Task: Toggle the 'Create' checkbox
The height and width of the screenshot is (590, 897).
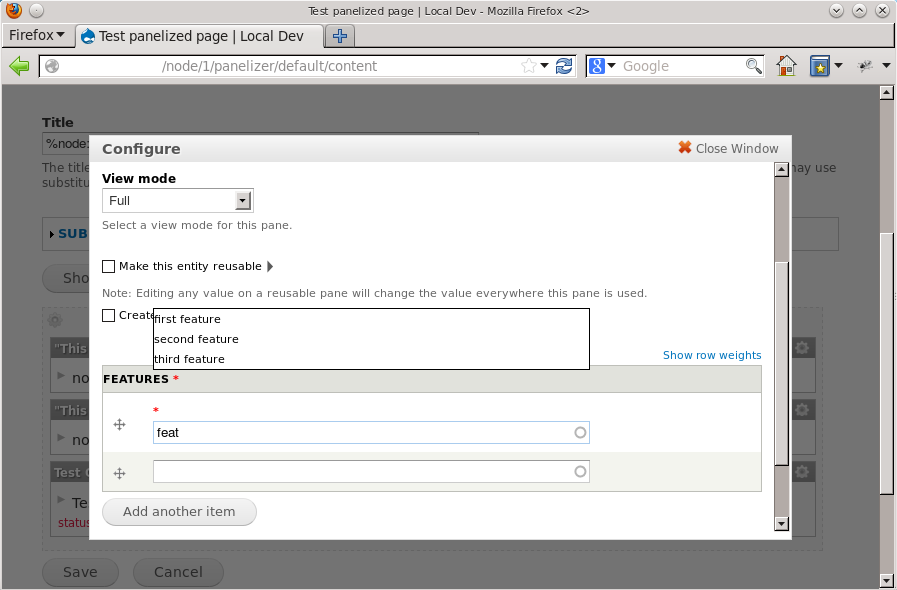Action: click(108, 315)
